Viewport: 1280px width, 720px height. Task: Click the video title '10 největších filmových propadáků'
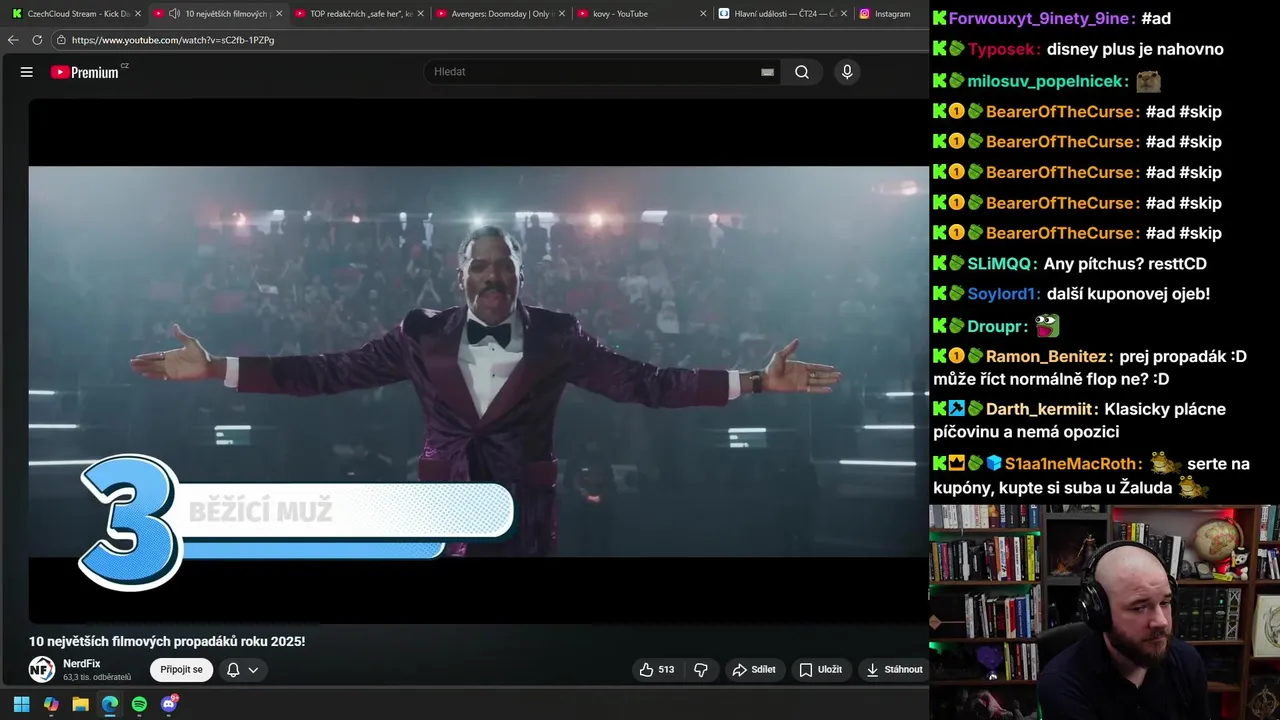coord(167,642)
